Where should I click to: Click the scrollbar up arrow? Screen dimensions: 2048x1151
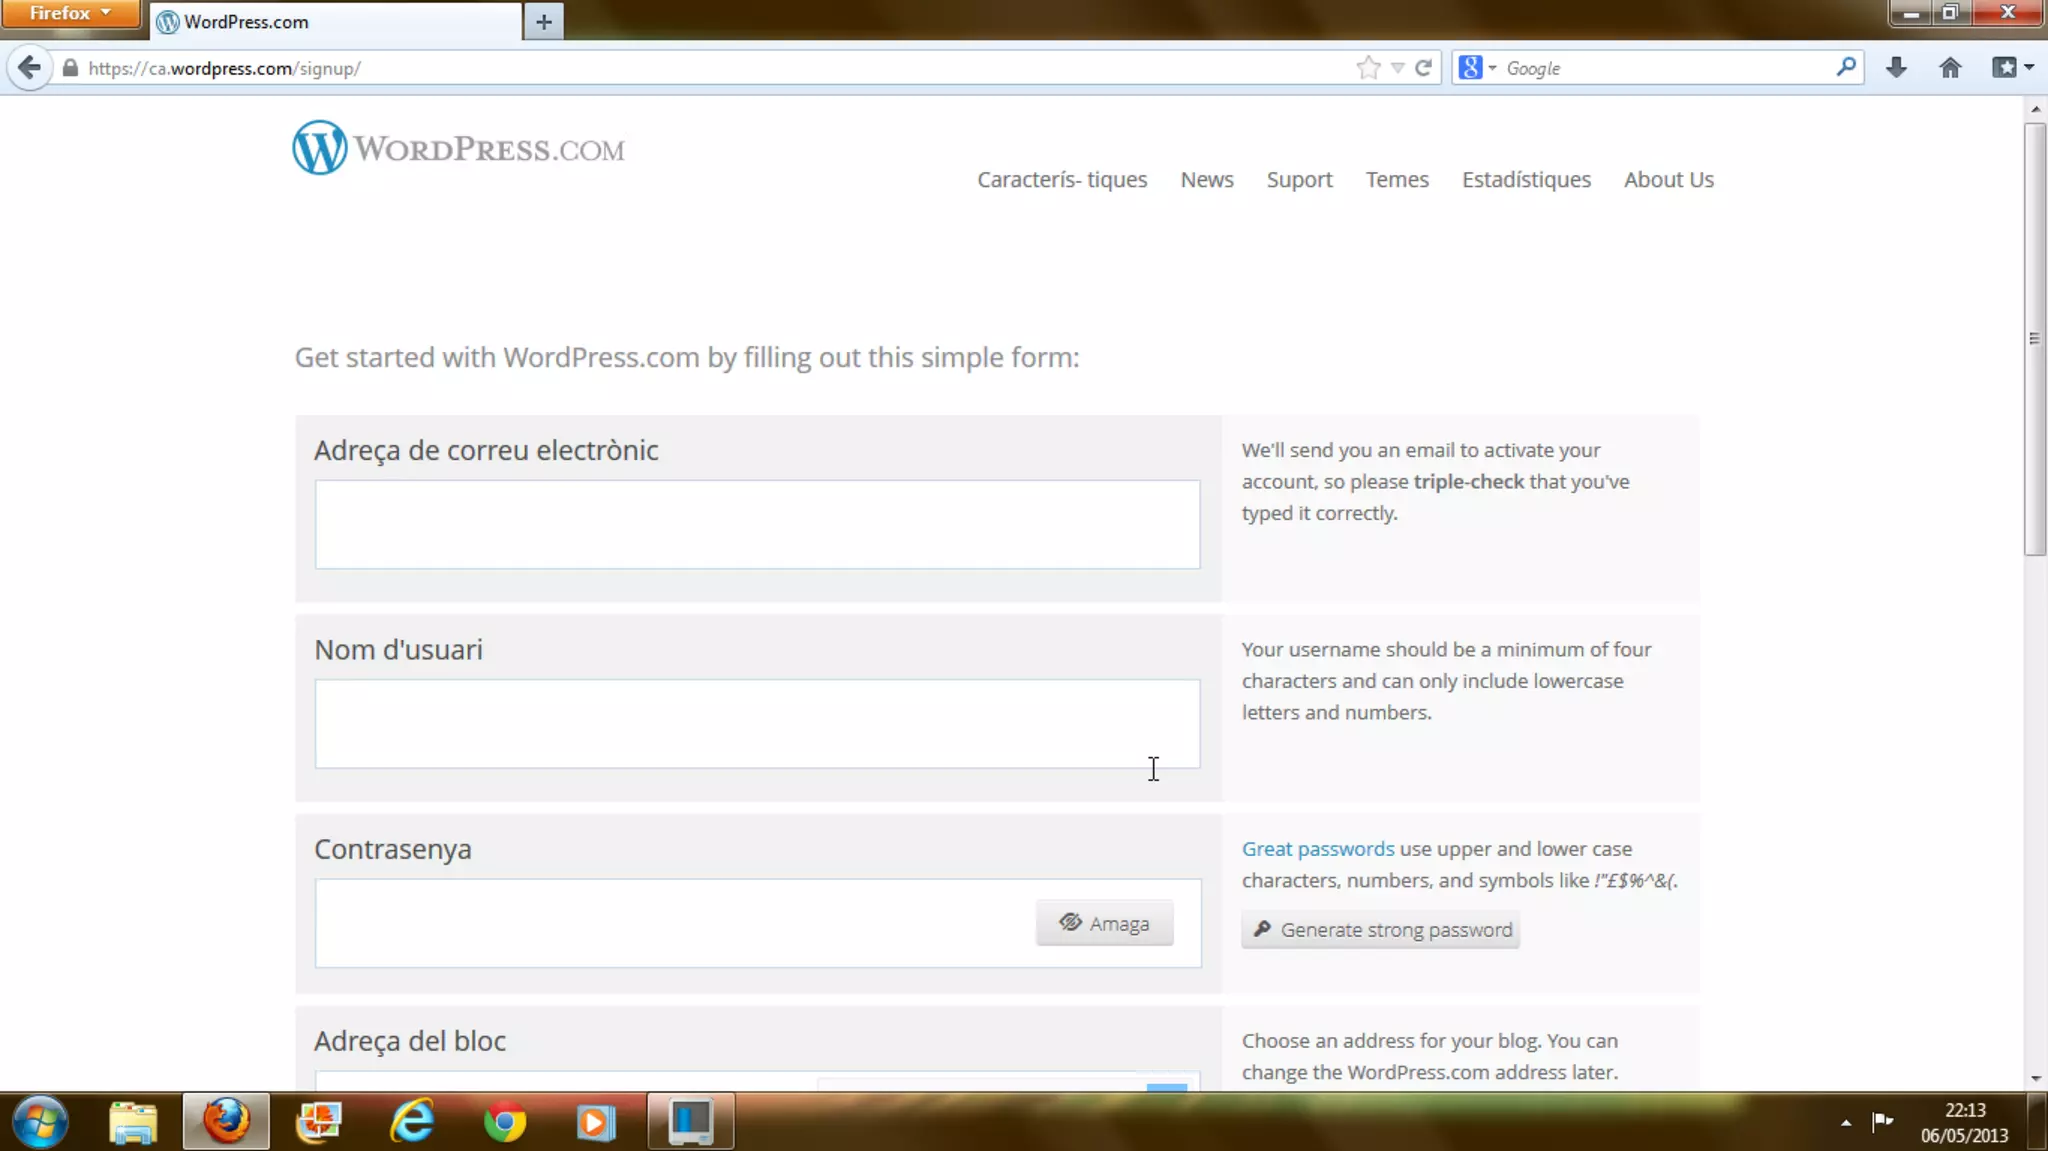(x=2035, y=108)
